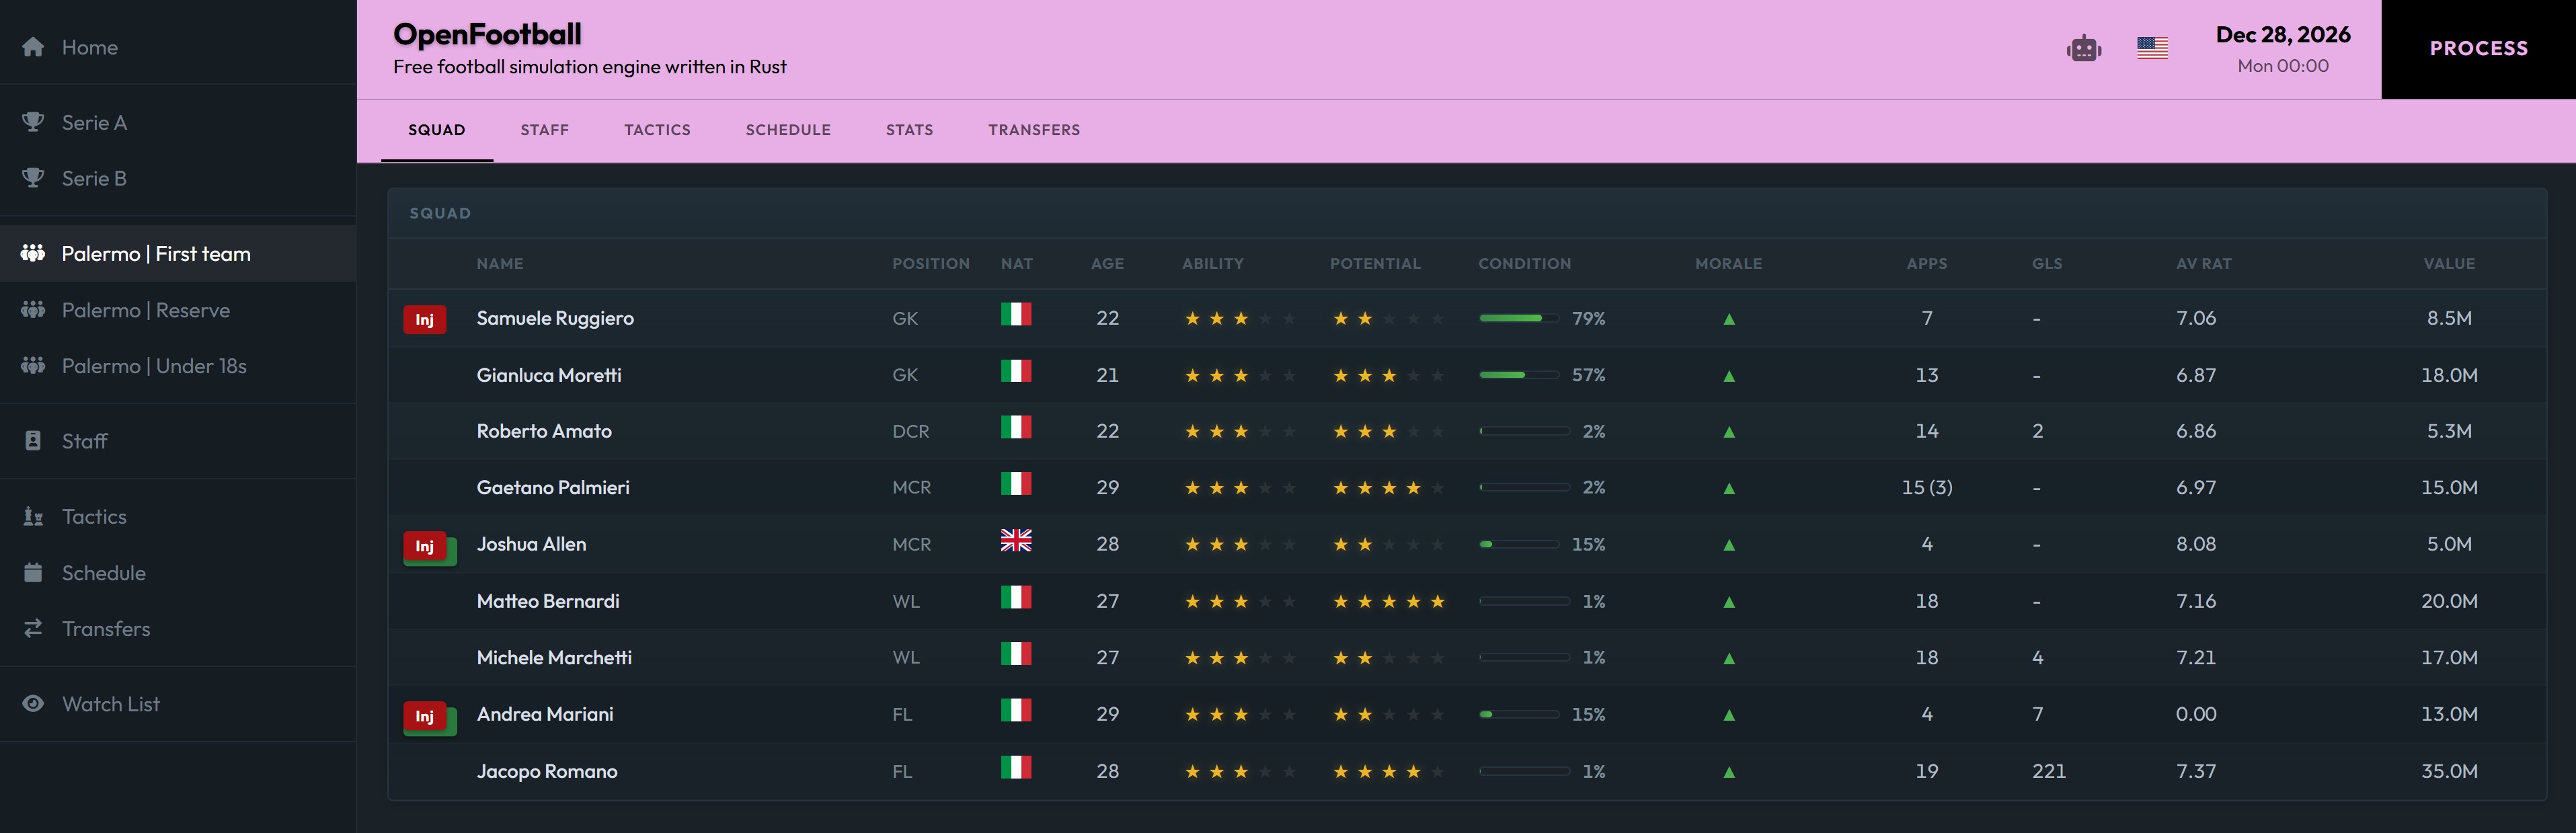Click the Transfers arrows icon in sidebar

[33, 628]
